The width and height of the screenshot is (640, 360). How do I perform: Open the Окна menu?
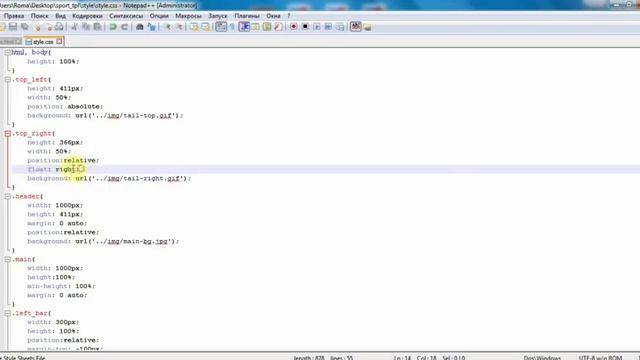(273, 16)
